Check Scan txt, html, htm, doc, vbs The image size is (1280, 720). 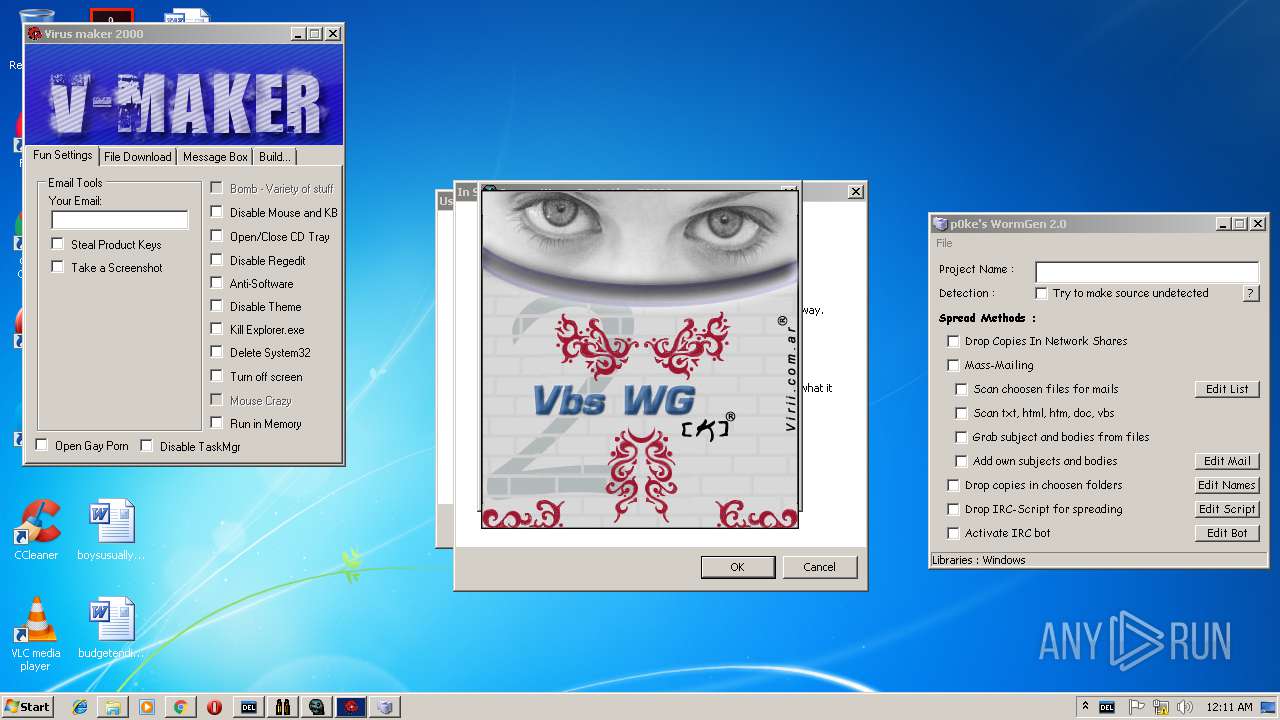click(x=962, y=413)
